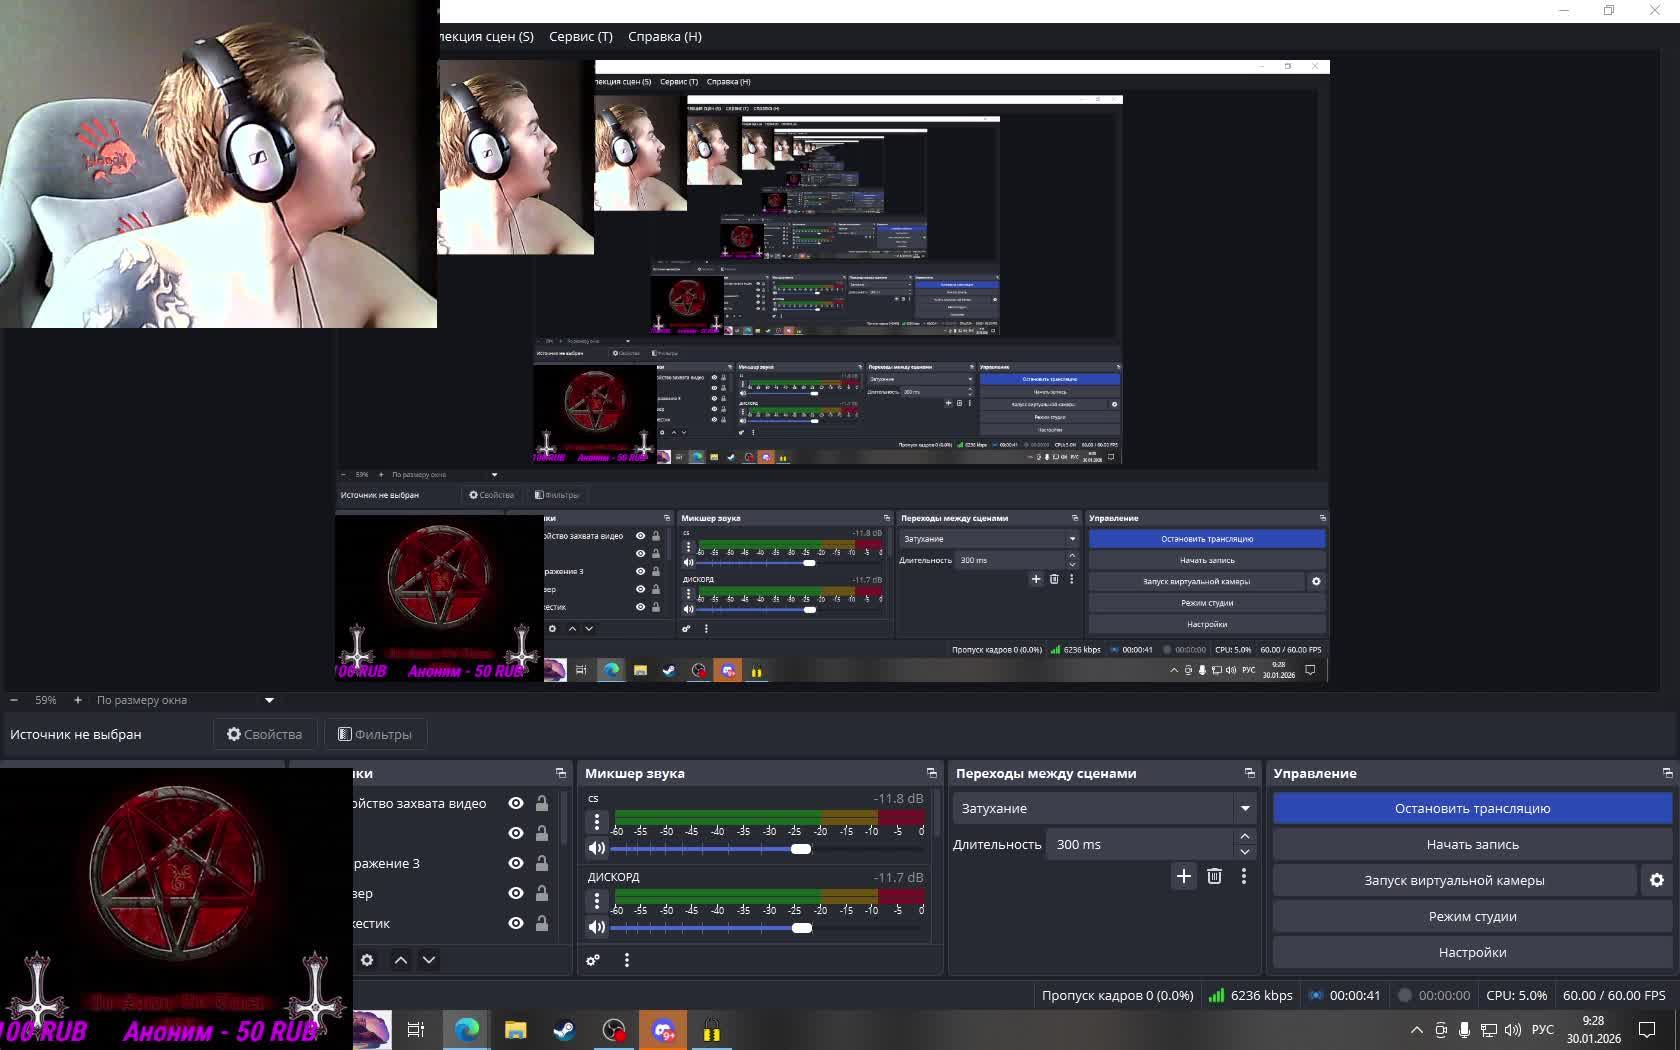Open the Сервис (T) menu
1680x1050 pixels.
[580, 36]
